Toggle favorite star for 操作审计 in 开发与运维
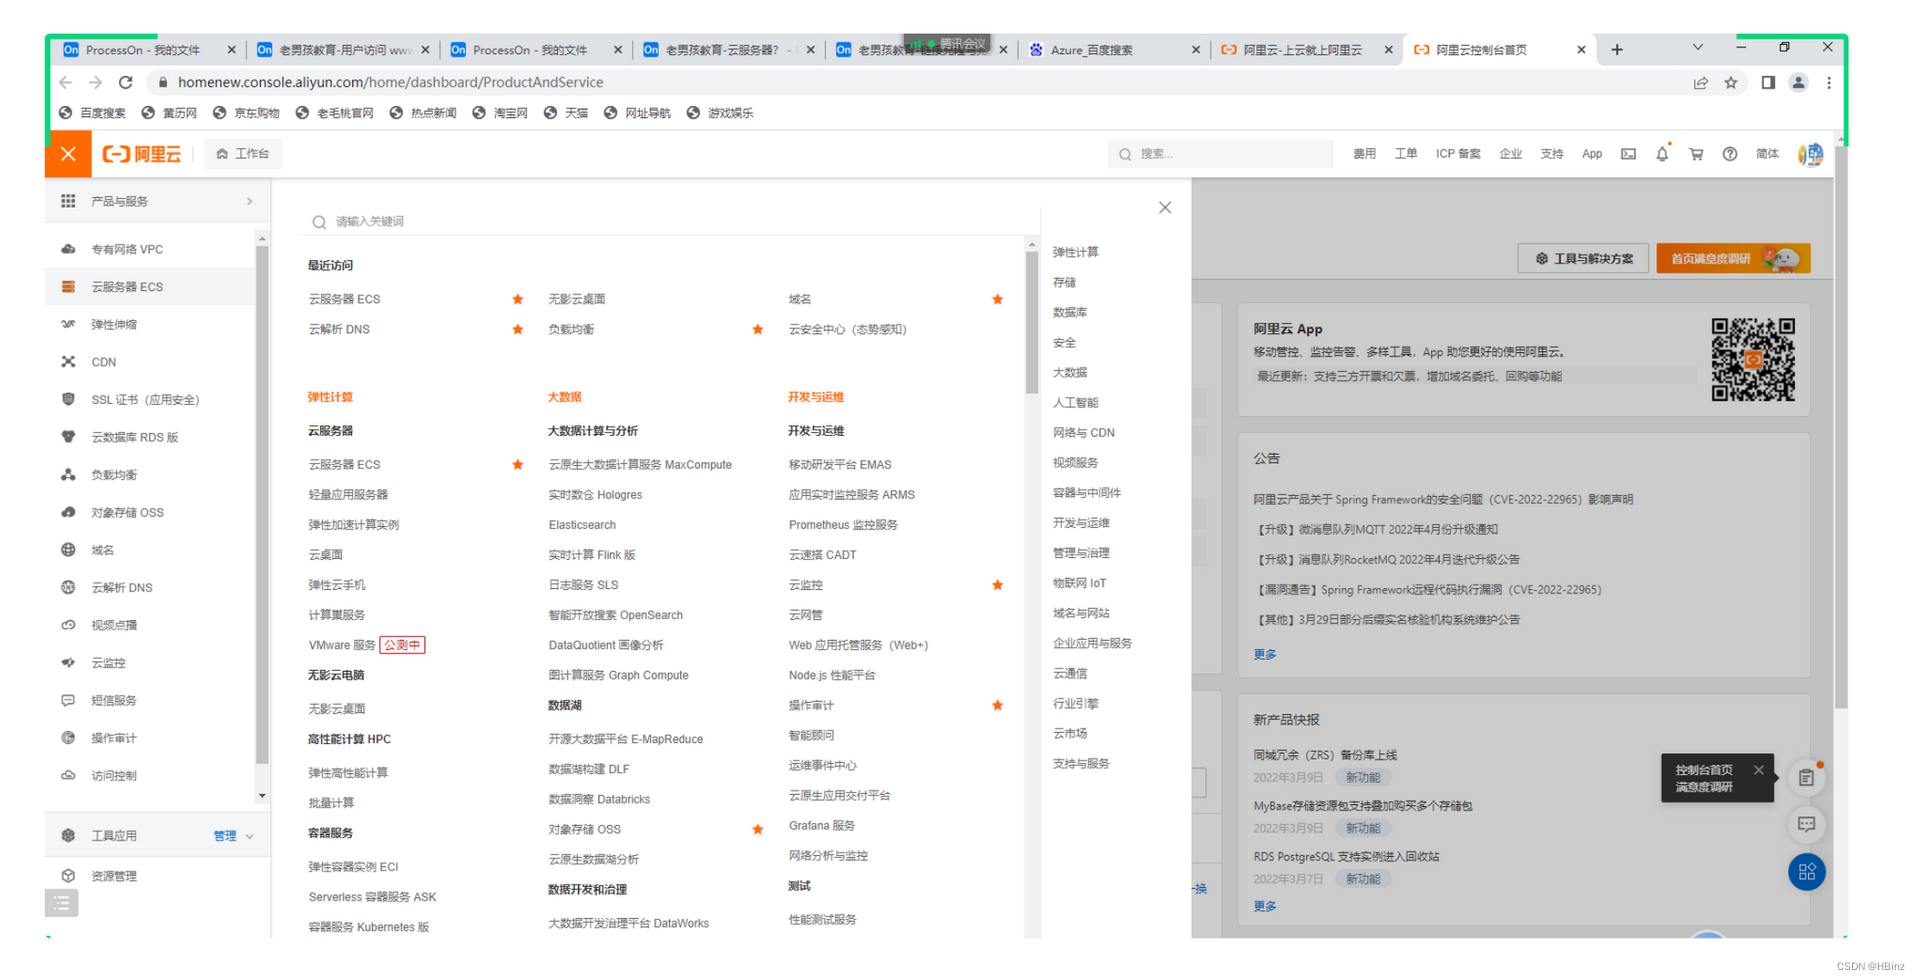Image resolution: width=1920 pixels, height=980 pixels. tap(997, 705)
